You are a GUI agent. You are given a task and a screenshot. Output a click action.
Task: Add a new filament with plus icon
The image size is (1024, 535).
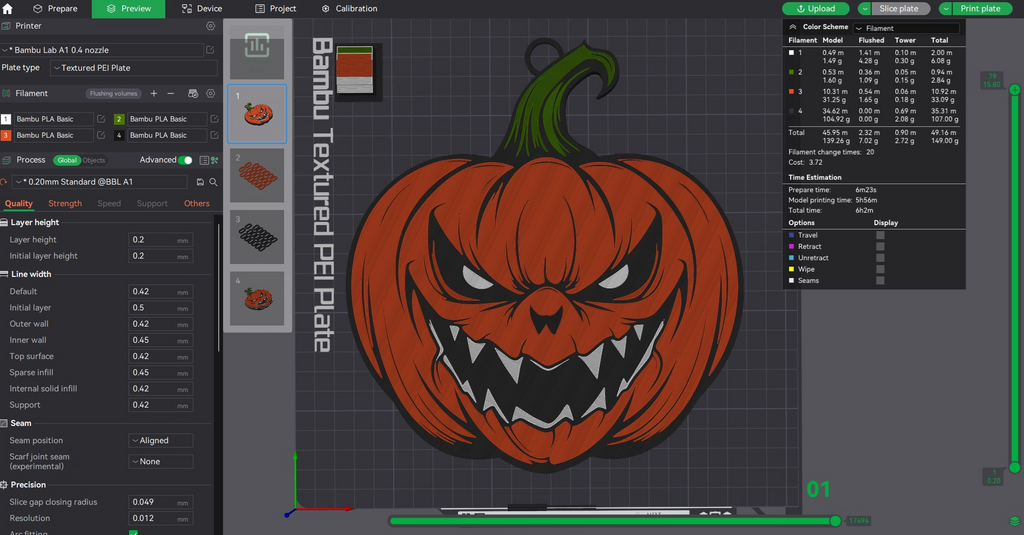pyautogui.click(x=153, y=93)
